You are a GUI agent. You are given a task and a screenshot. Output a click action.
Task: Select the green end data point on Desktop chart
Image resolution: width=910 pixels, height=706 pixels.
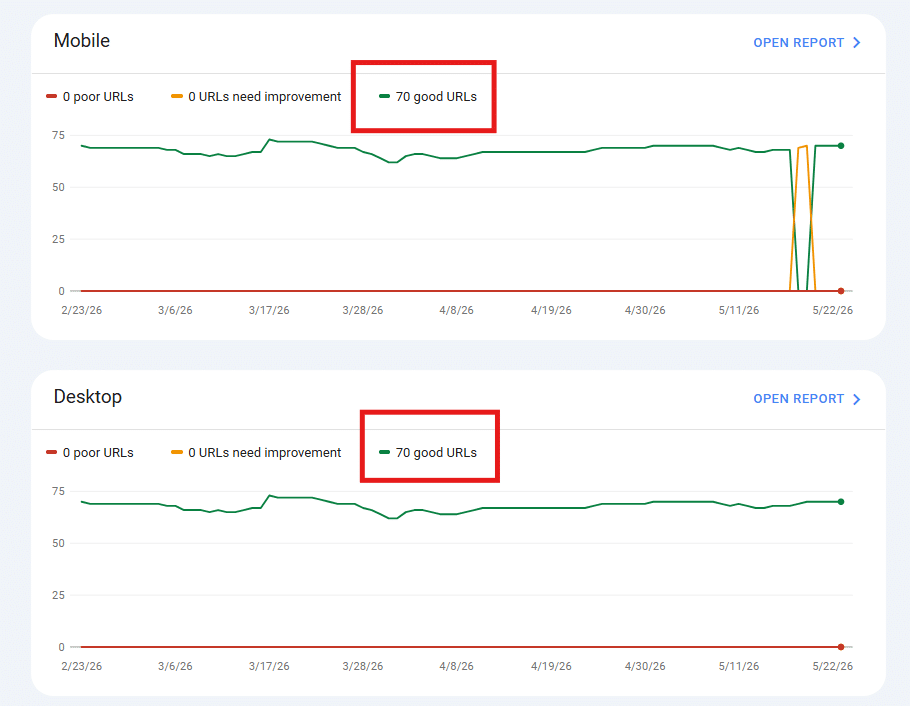pyautogui.click(x=841, y=502)
